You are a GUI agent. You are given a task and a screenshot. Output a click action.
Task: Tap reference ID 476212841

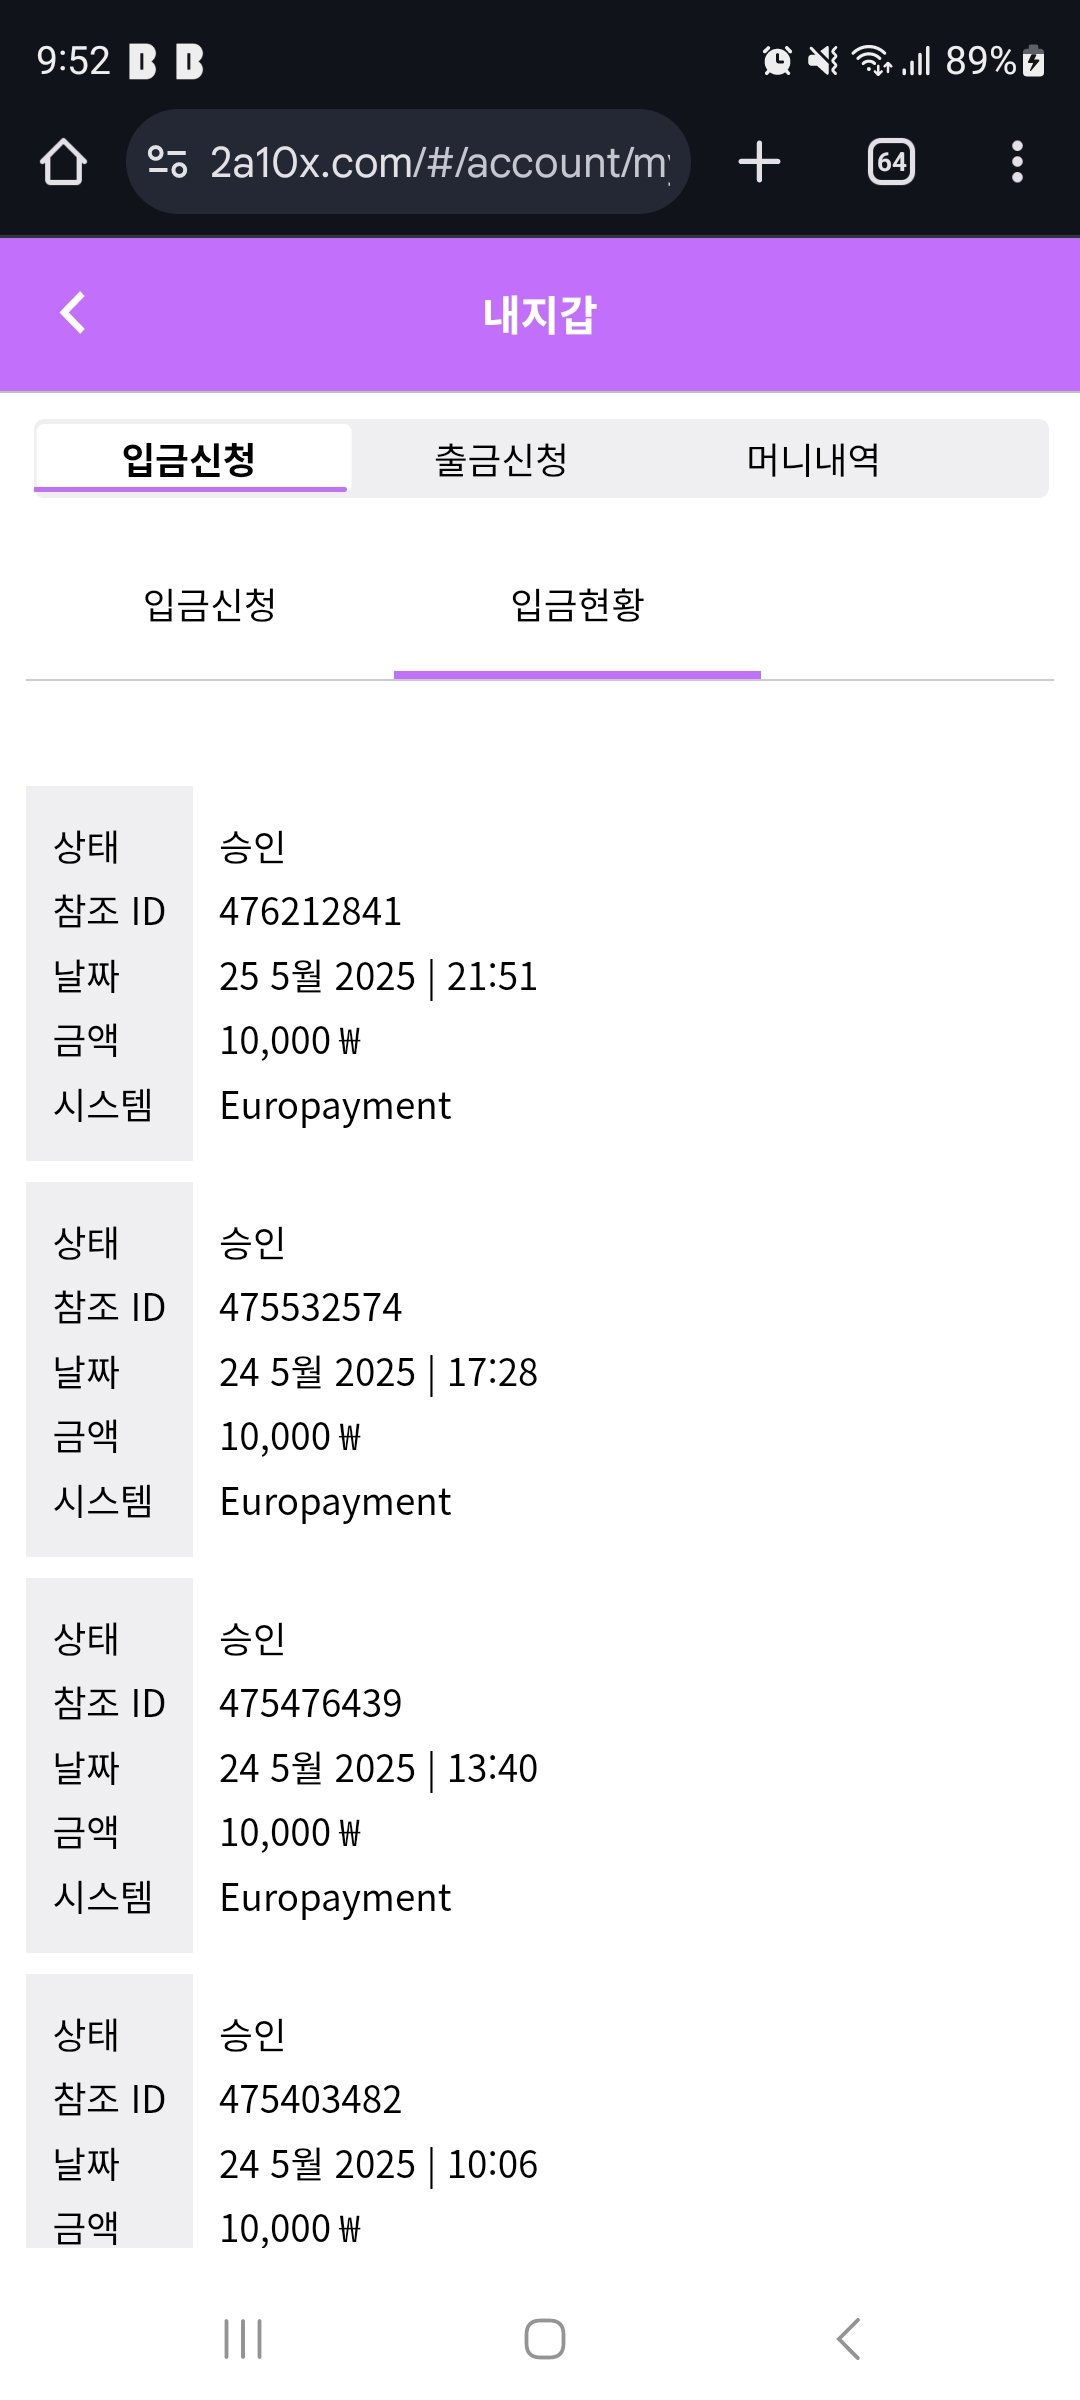tap(310, 912)
